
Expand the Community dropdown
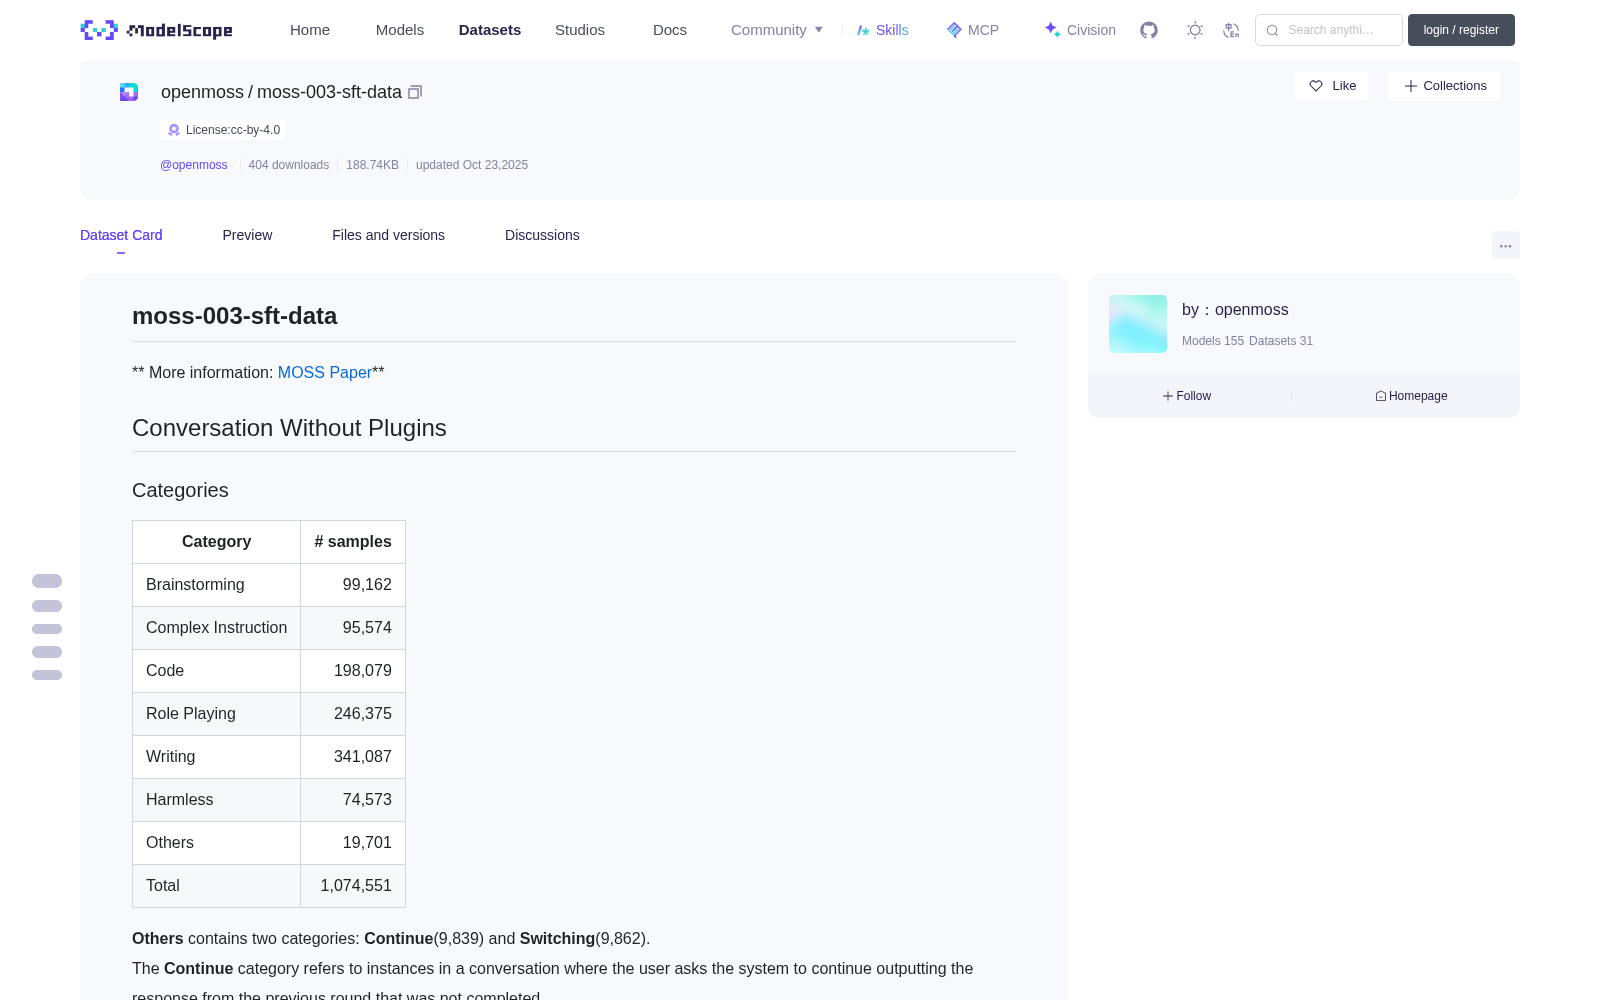pos(777,30)
